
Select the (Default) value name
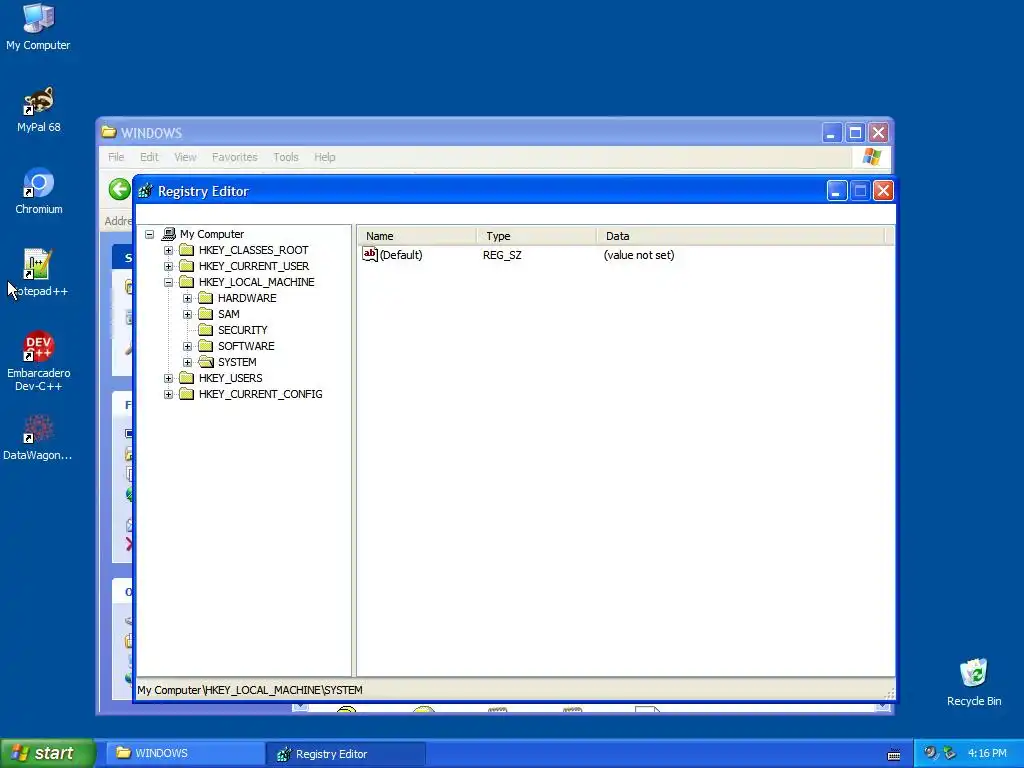click(x=401, y=255)
